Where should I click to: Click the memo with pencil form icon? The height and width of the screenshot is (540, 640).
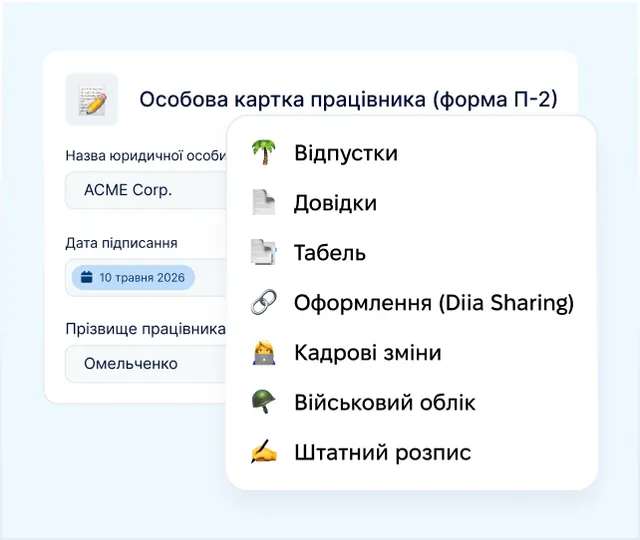92,99
